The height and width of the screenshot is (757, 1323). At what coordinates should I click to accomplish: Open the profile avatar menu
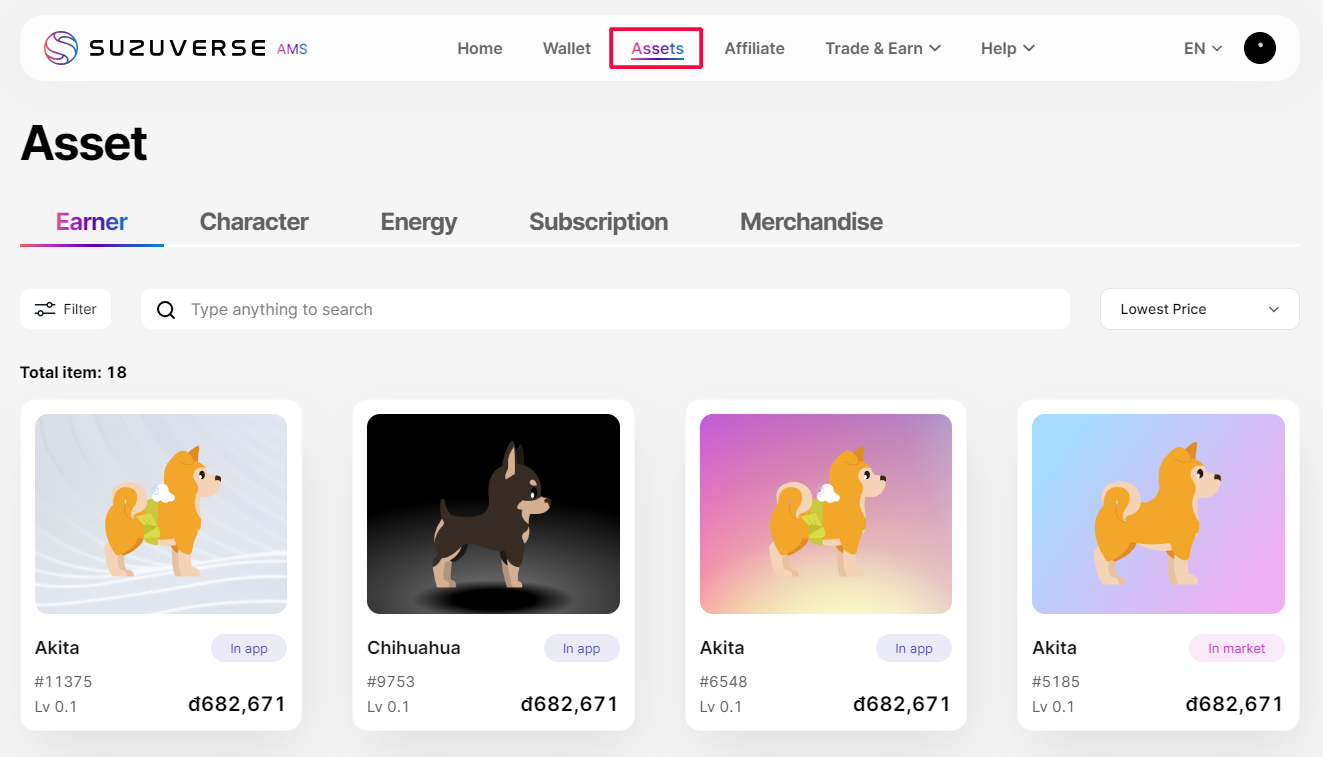pyautogui.click(x=1259, y=47)
